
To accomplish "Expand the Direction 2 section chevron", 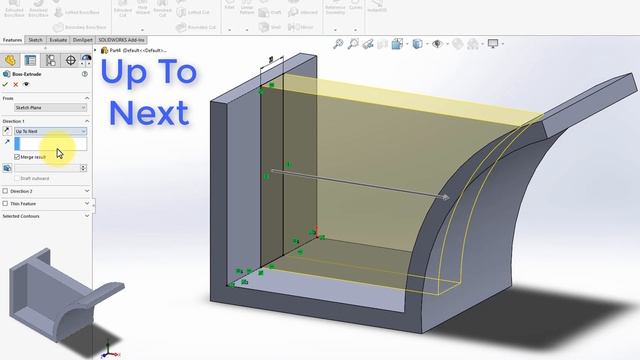I will click(87, 191).
